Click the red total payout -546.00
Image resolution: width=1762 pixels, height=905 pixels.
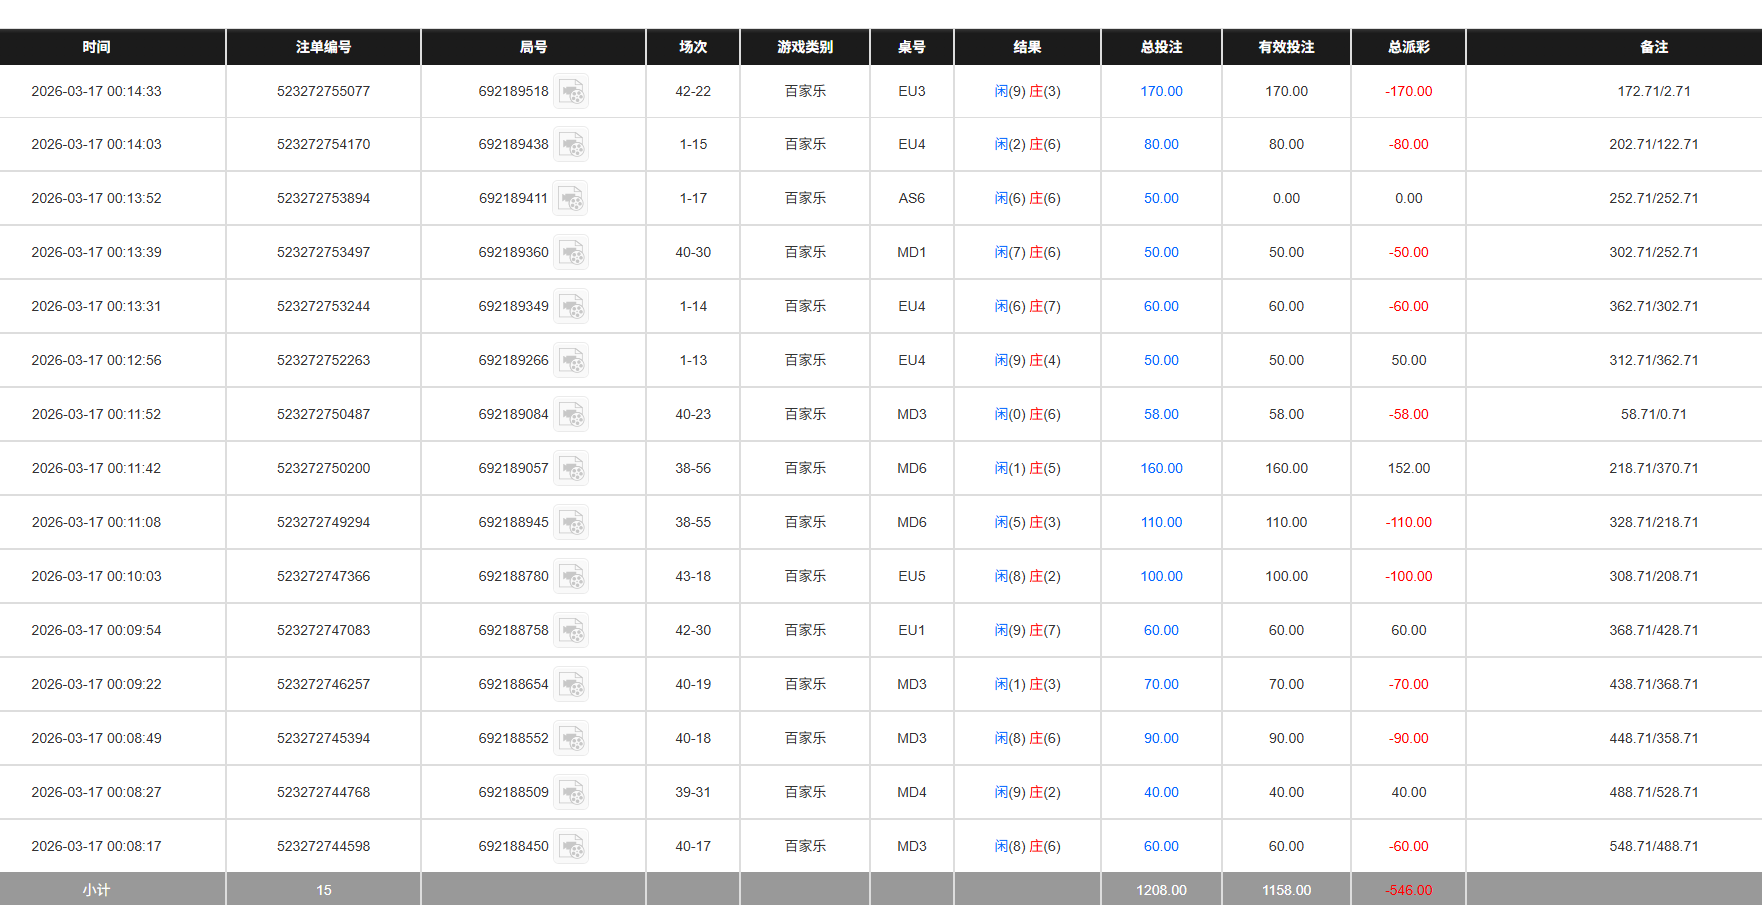(x=1408, y=889)
